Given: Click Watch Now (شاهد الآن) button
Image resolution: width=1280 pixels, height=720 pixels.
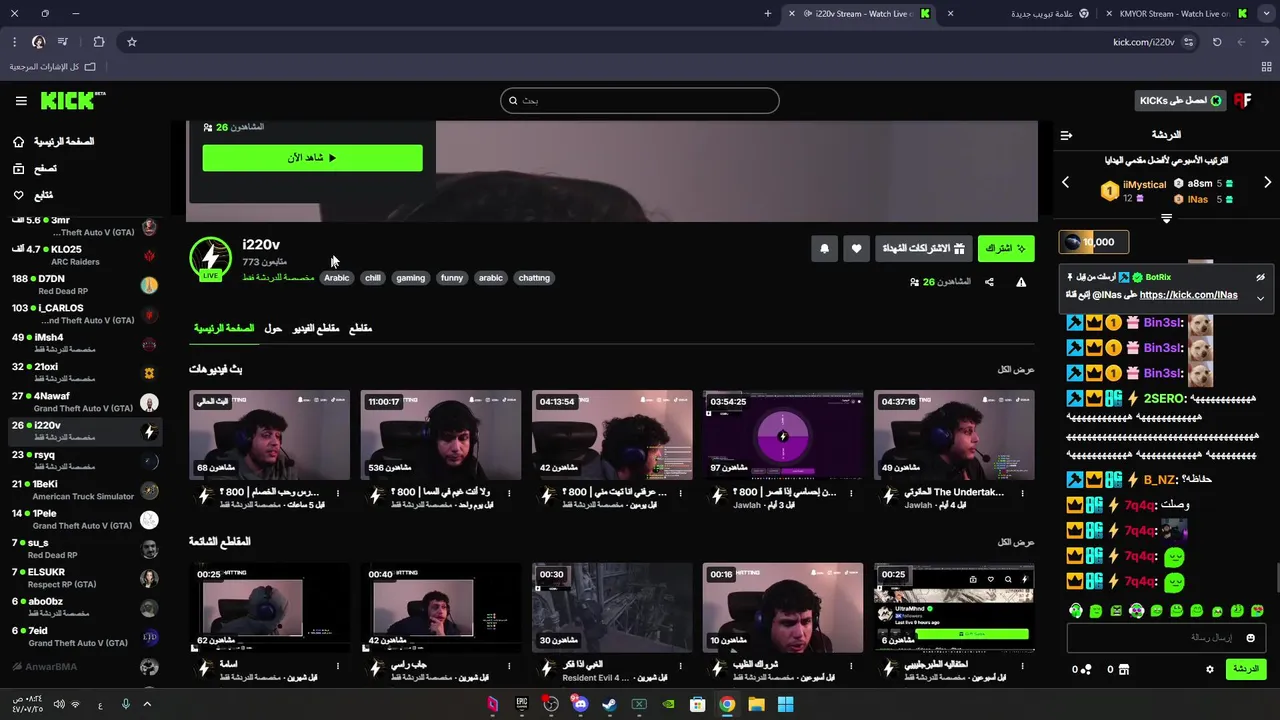Looking at the screenshot, I should [312, 158].
